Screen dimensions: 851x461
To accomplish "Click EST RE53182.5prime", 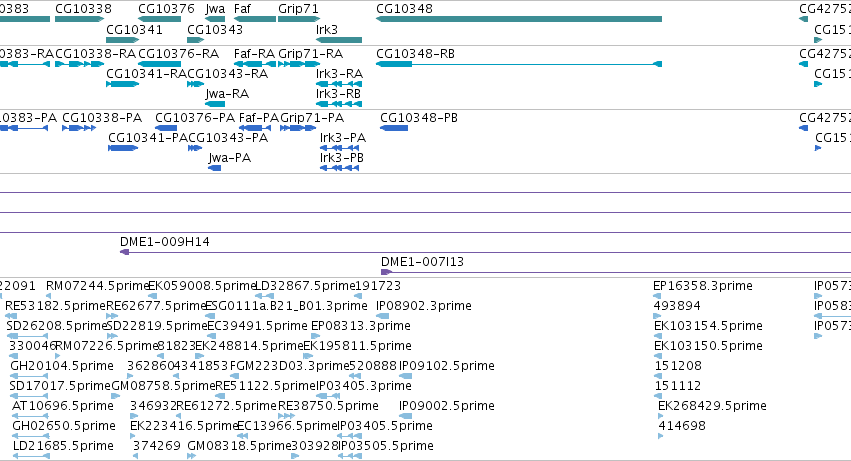I will 55,306.
